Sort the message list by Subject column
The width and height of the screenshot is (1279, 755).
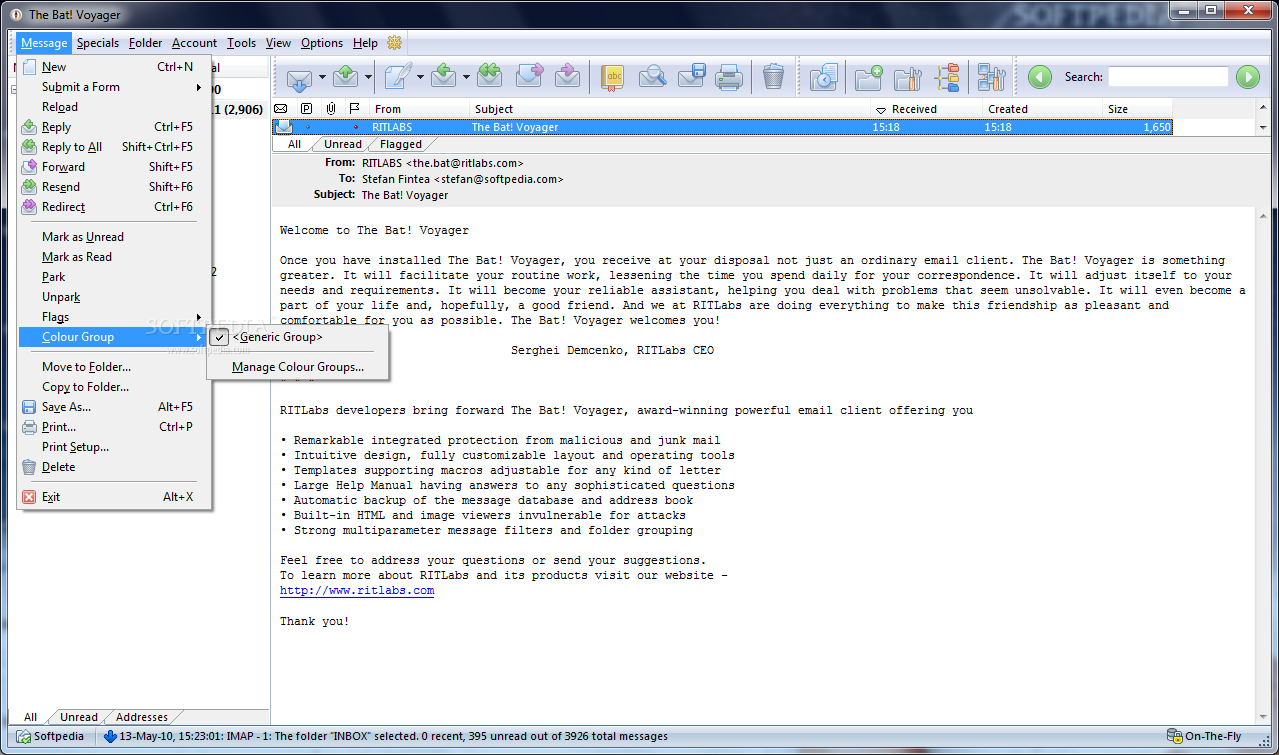670,109
